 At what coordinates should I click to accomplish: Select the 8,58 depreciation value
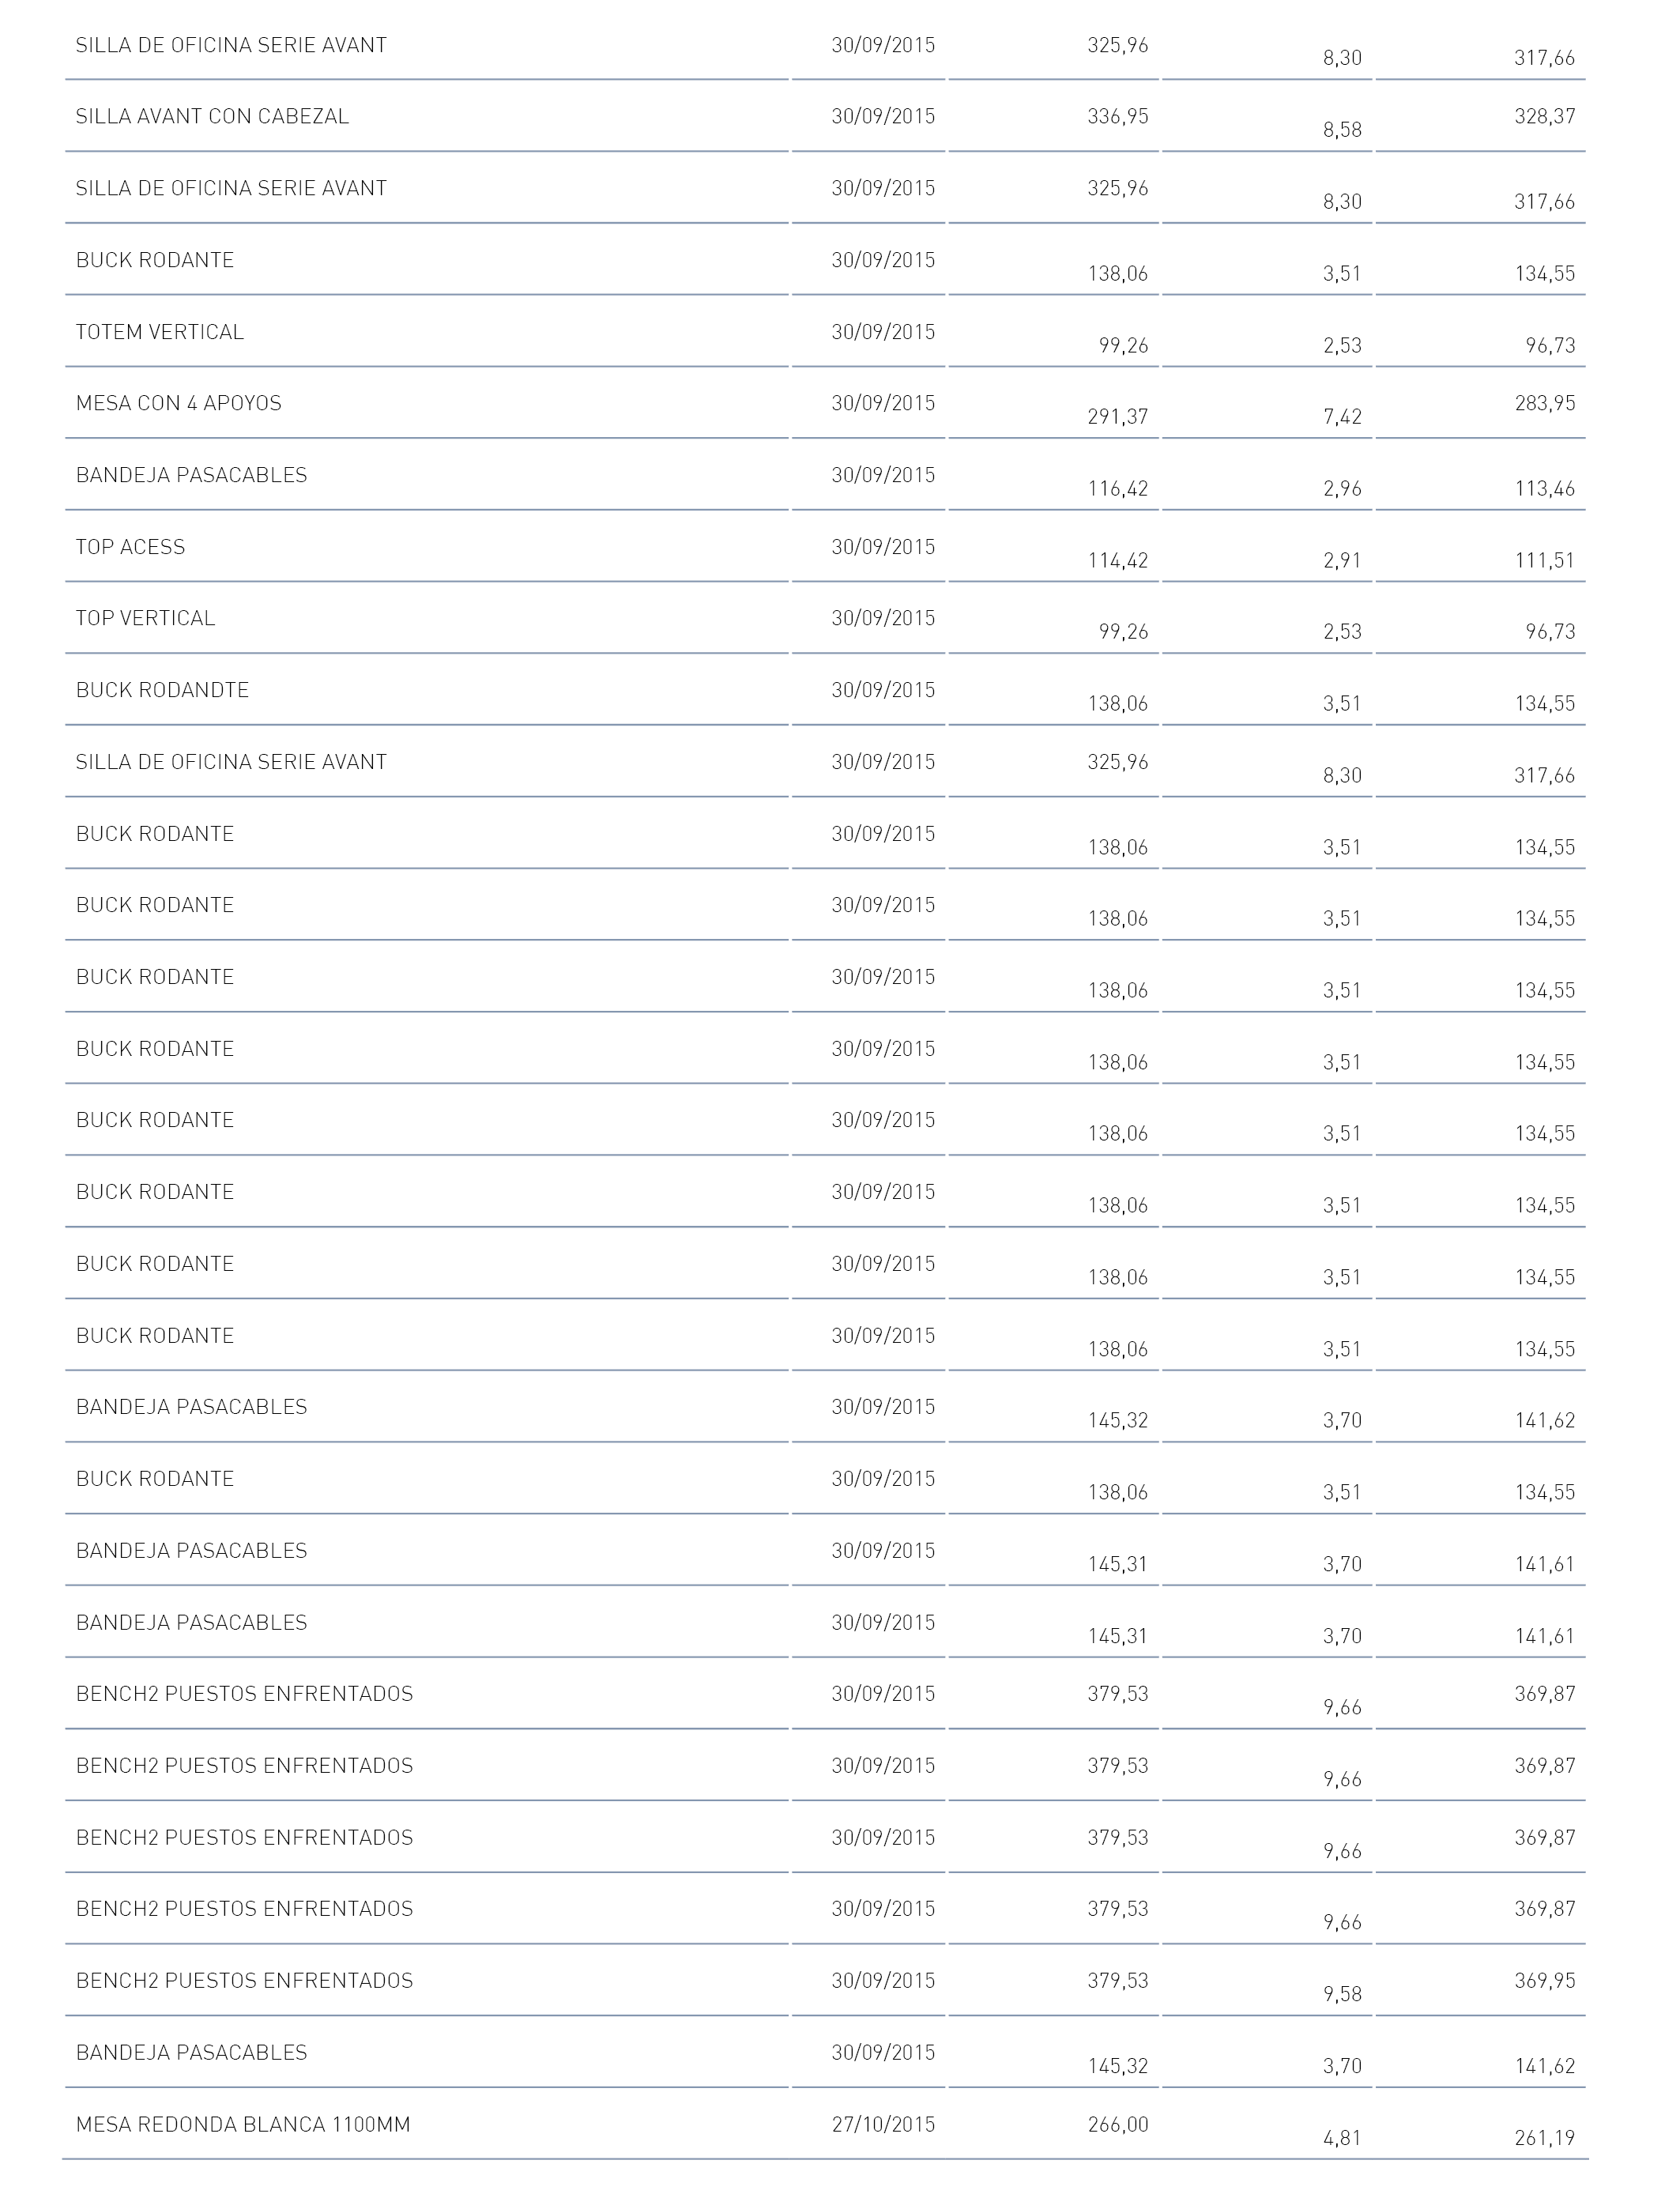click(x=1342, y=130)
